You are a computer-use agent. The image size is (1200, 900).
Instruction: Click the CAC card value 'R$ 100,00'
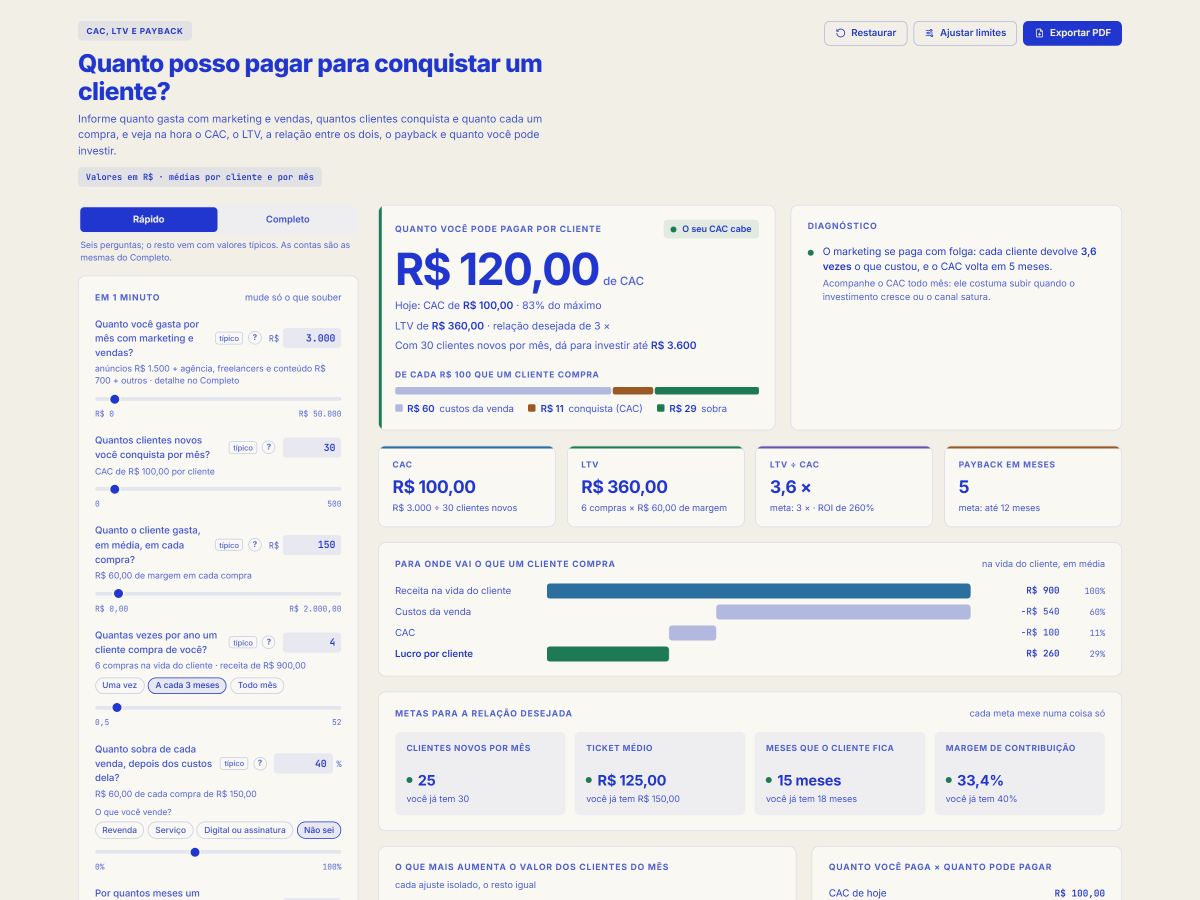434,487
